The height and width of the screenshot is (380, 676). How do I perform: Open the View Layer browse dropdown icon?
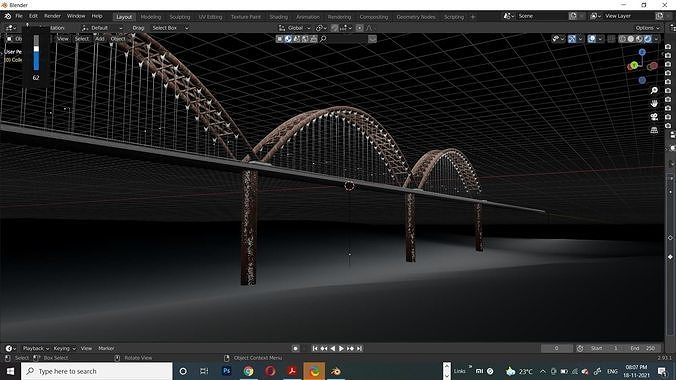coord(595,16)
